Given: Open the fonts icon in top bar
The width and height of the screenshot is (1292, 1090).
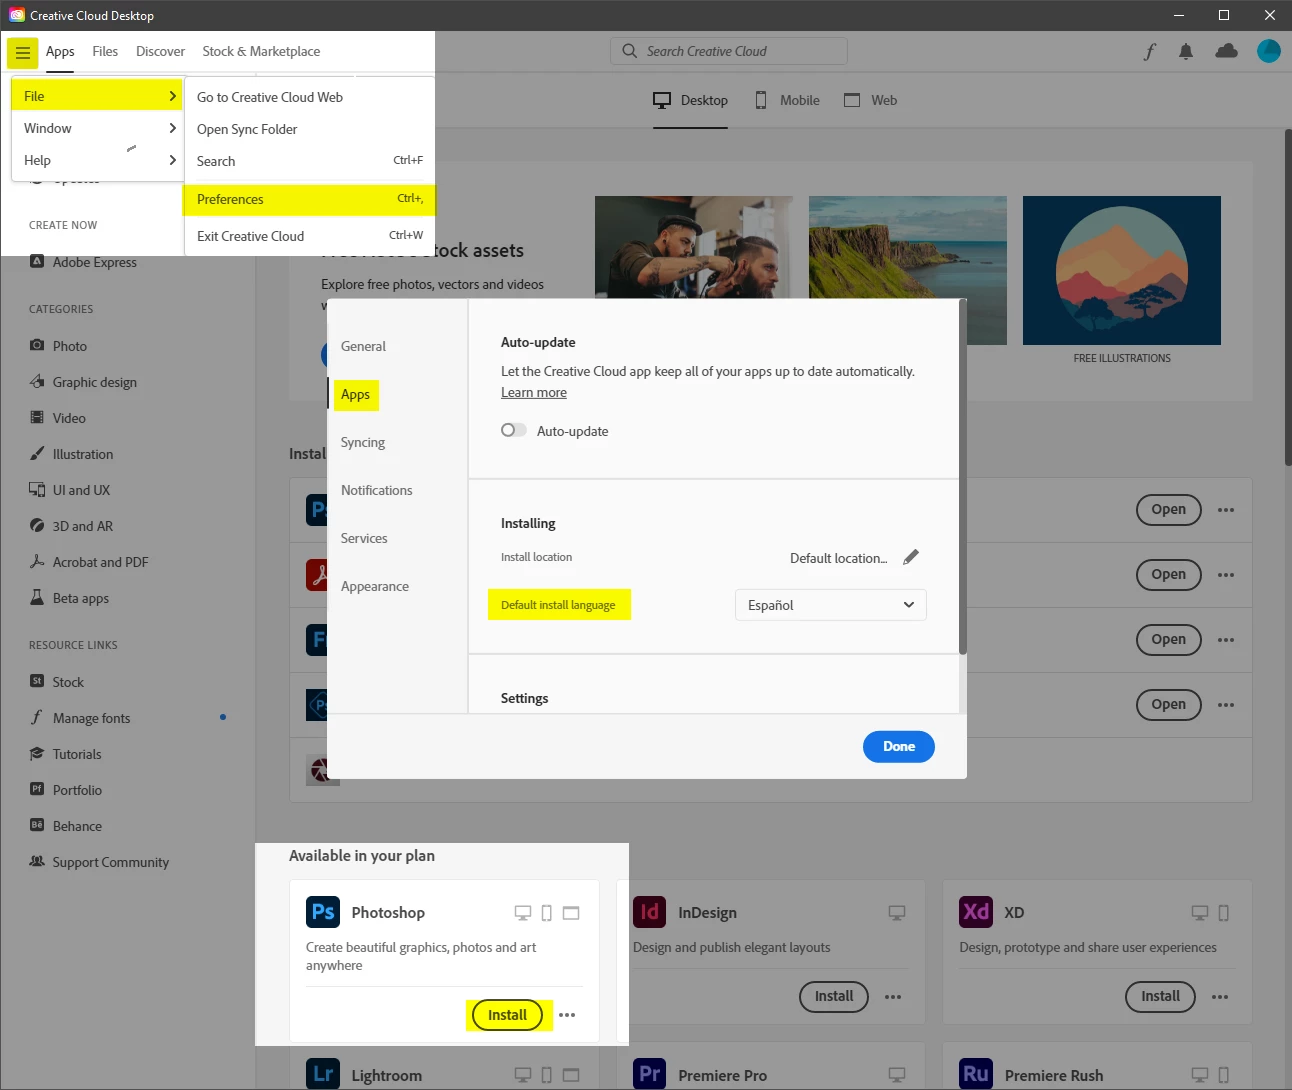Looking at the screenshot, I should tap(1150, 52).
